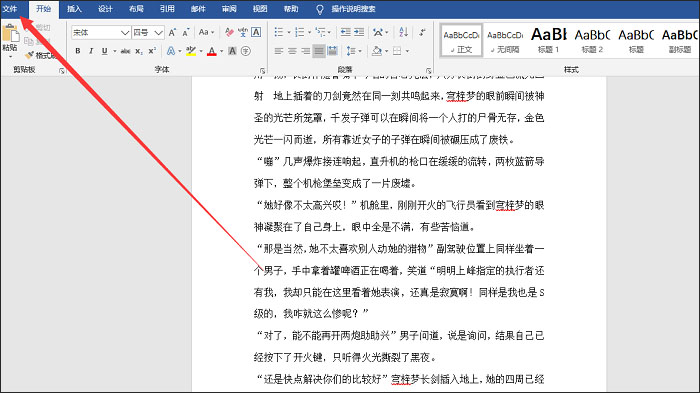Open the font color dropdown arrow
Screen dimensions: 700x393
(x=222, y=51)
